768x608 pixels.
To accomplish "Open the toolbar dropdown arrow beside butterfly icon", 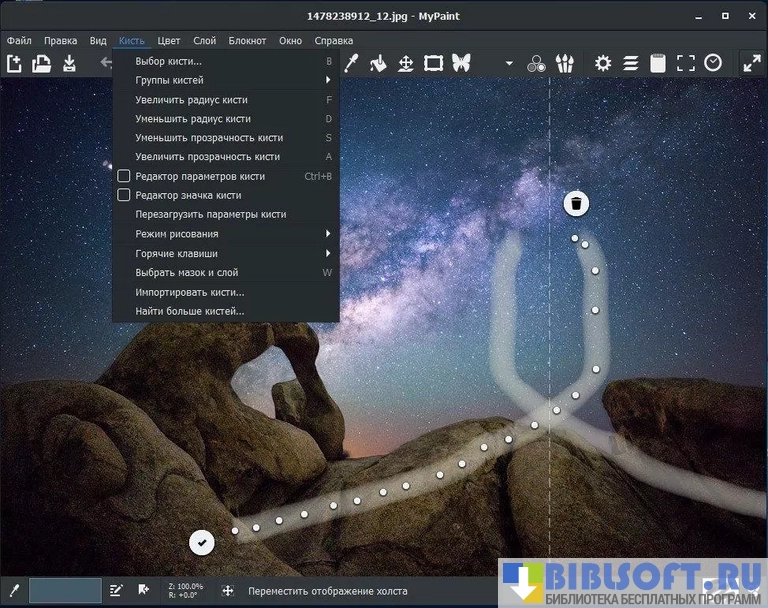I will 509,64.
